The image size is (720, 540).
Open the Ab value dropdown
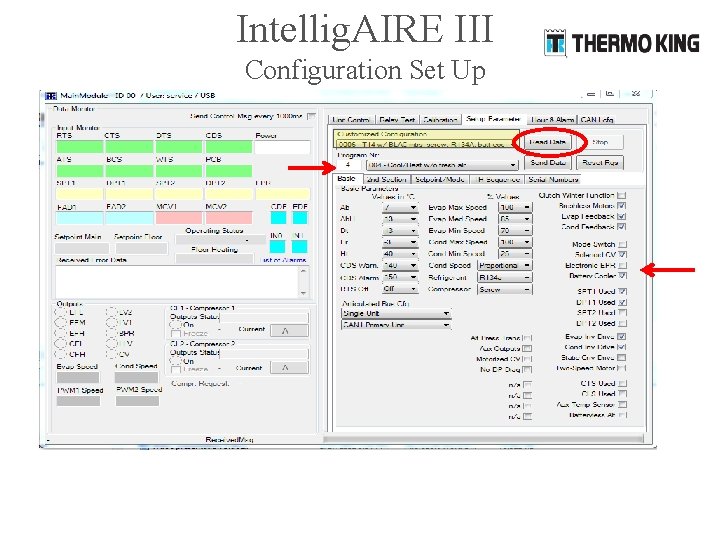[x=400, y=208]
